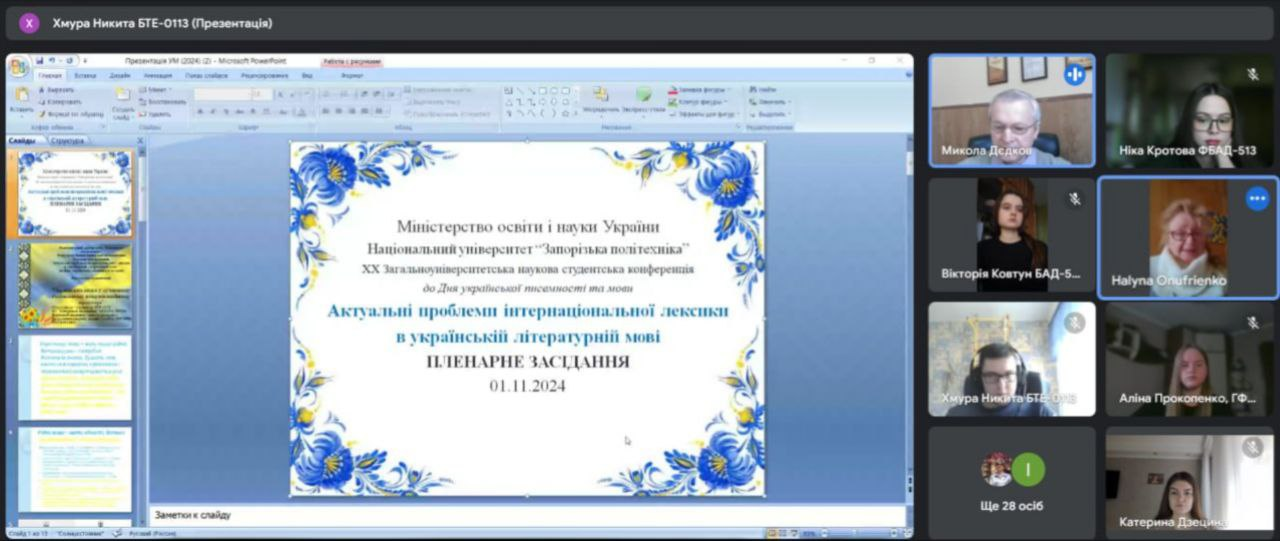Click the Save icon in quick access toolbar

coord(40,61)
